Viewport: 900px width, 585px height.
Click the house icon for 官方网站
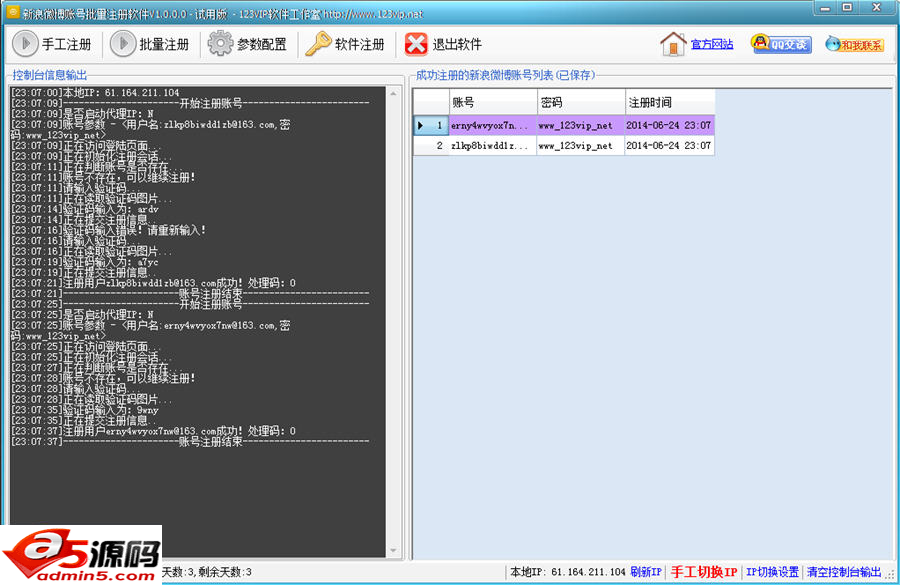coord(673,44)
